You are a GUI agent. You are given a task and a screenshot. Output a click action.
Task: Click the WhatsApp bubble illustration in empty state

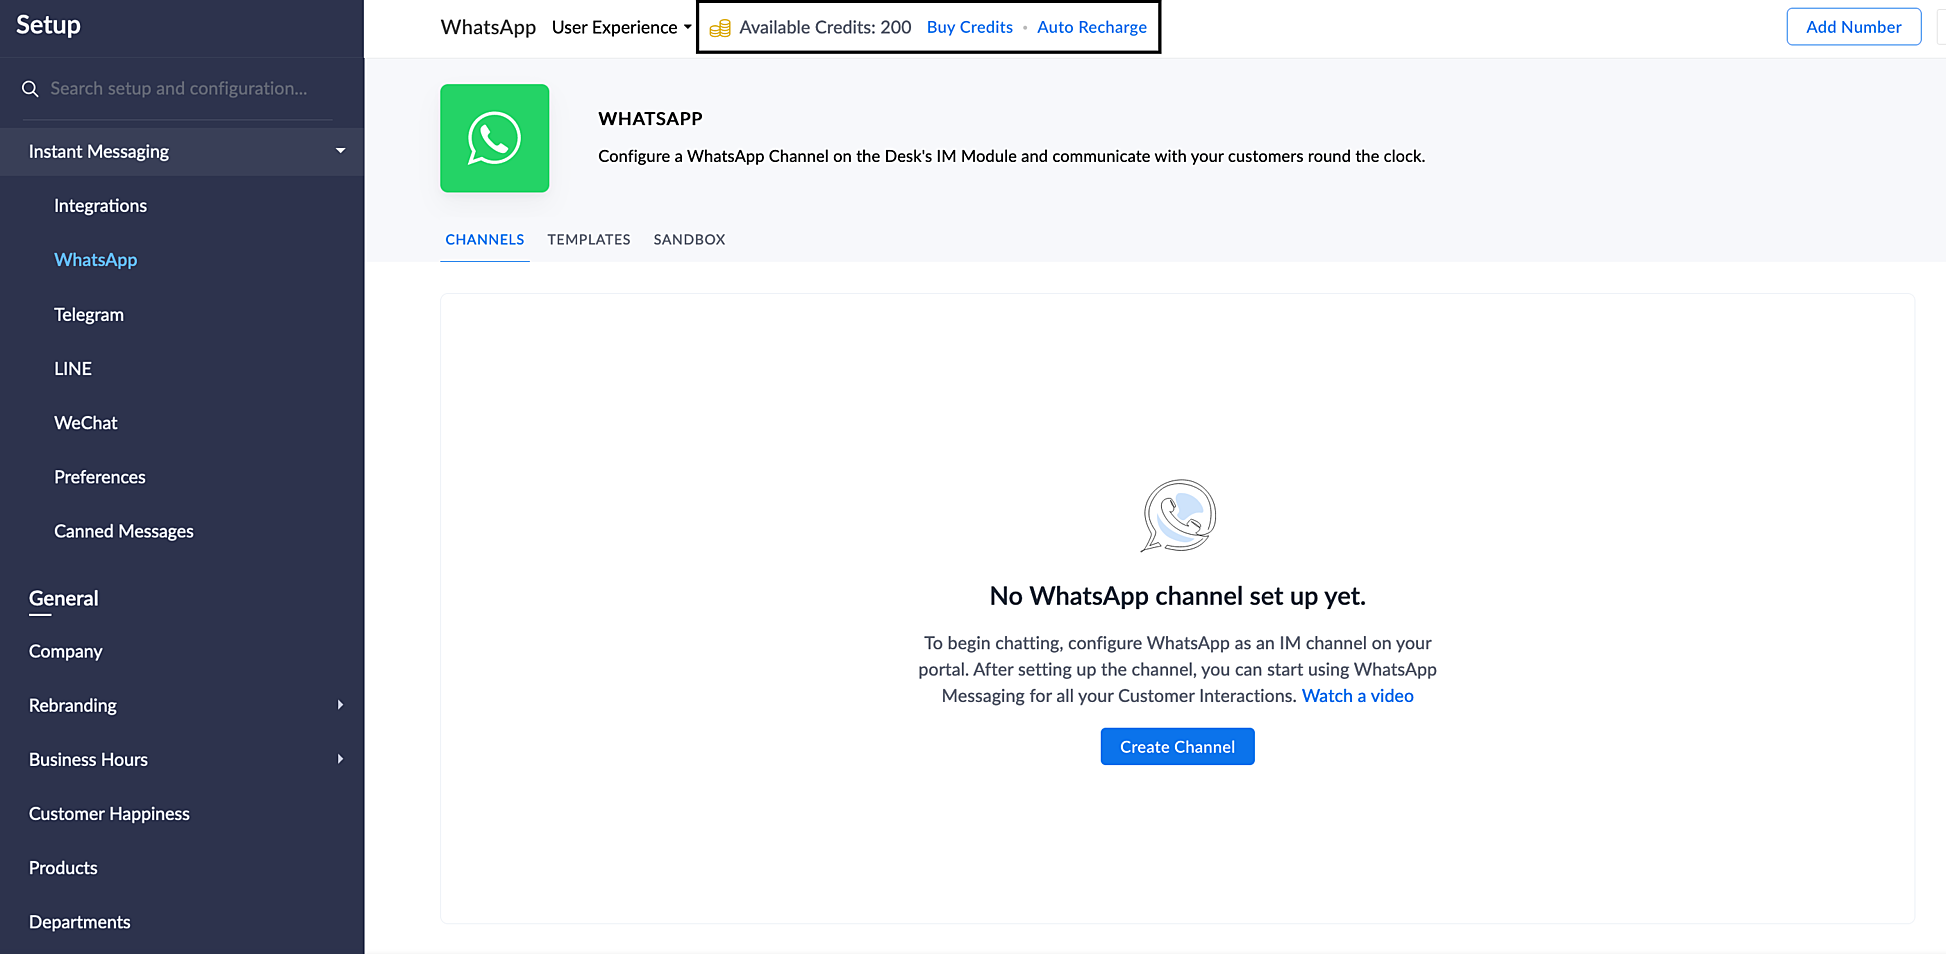pyautogui.click(x=1178, y=516)
